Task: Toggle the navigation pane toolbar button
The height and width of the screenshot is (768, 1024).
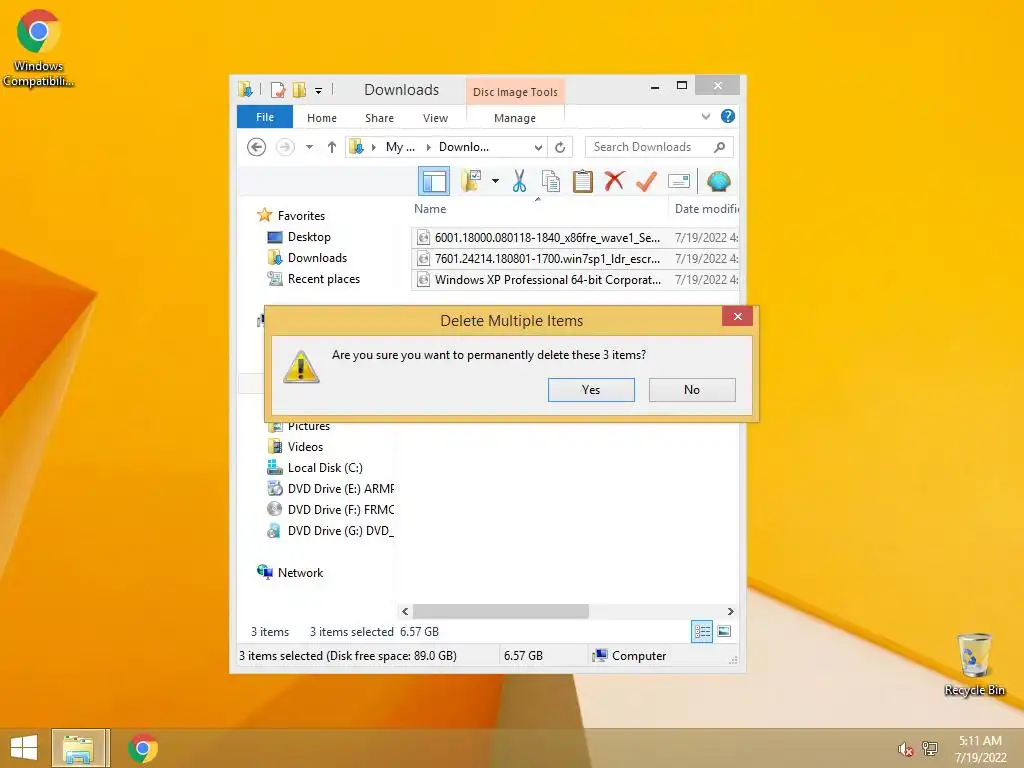Action: pos(434,181)
